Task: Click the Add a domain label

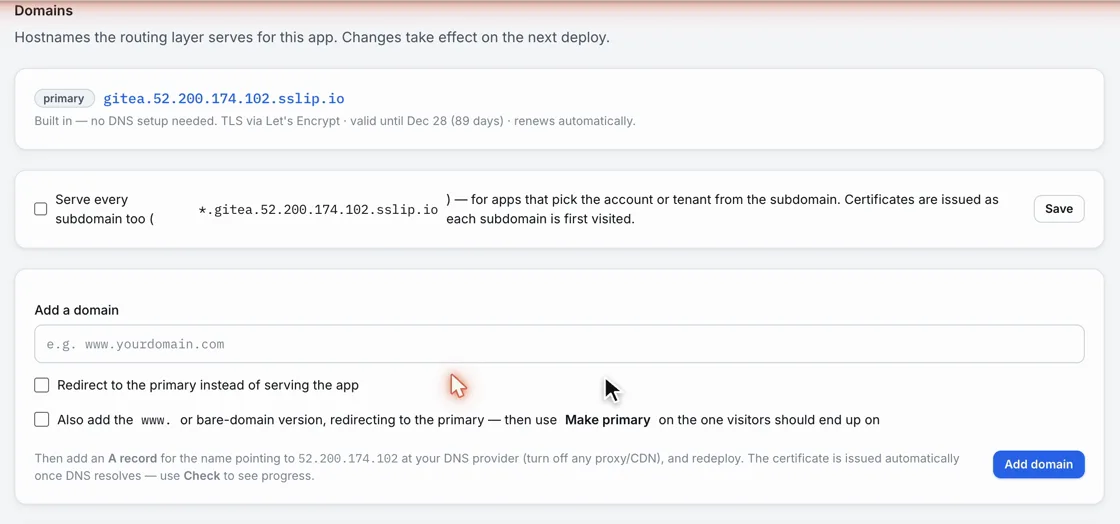Action: coord(76,311)
